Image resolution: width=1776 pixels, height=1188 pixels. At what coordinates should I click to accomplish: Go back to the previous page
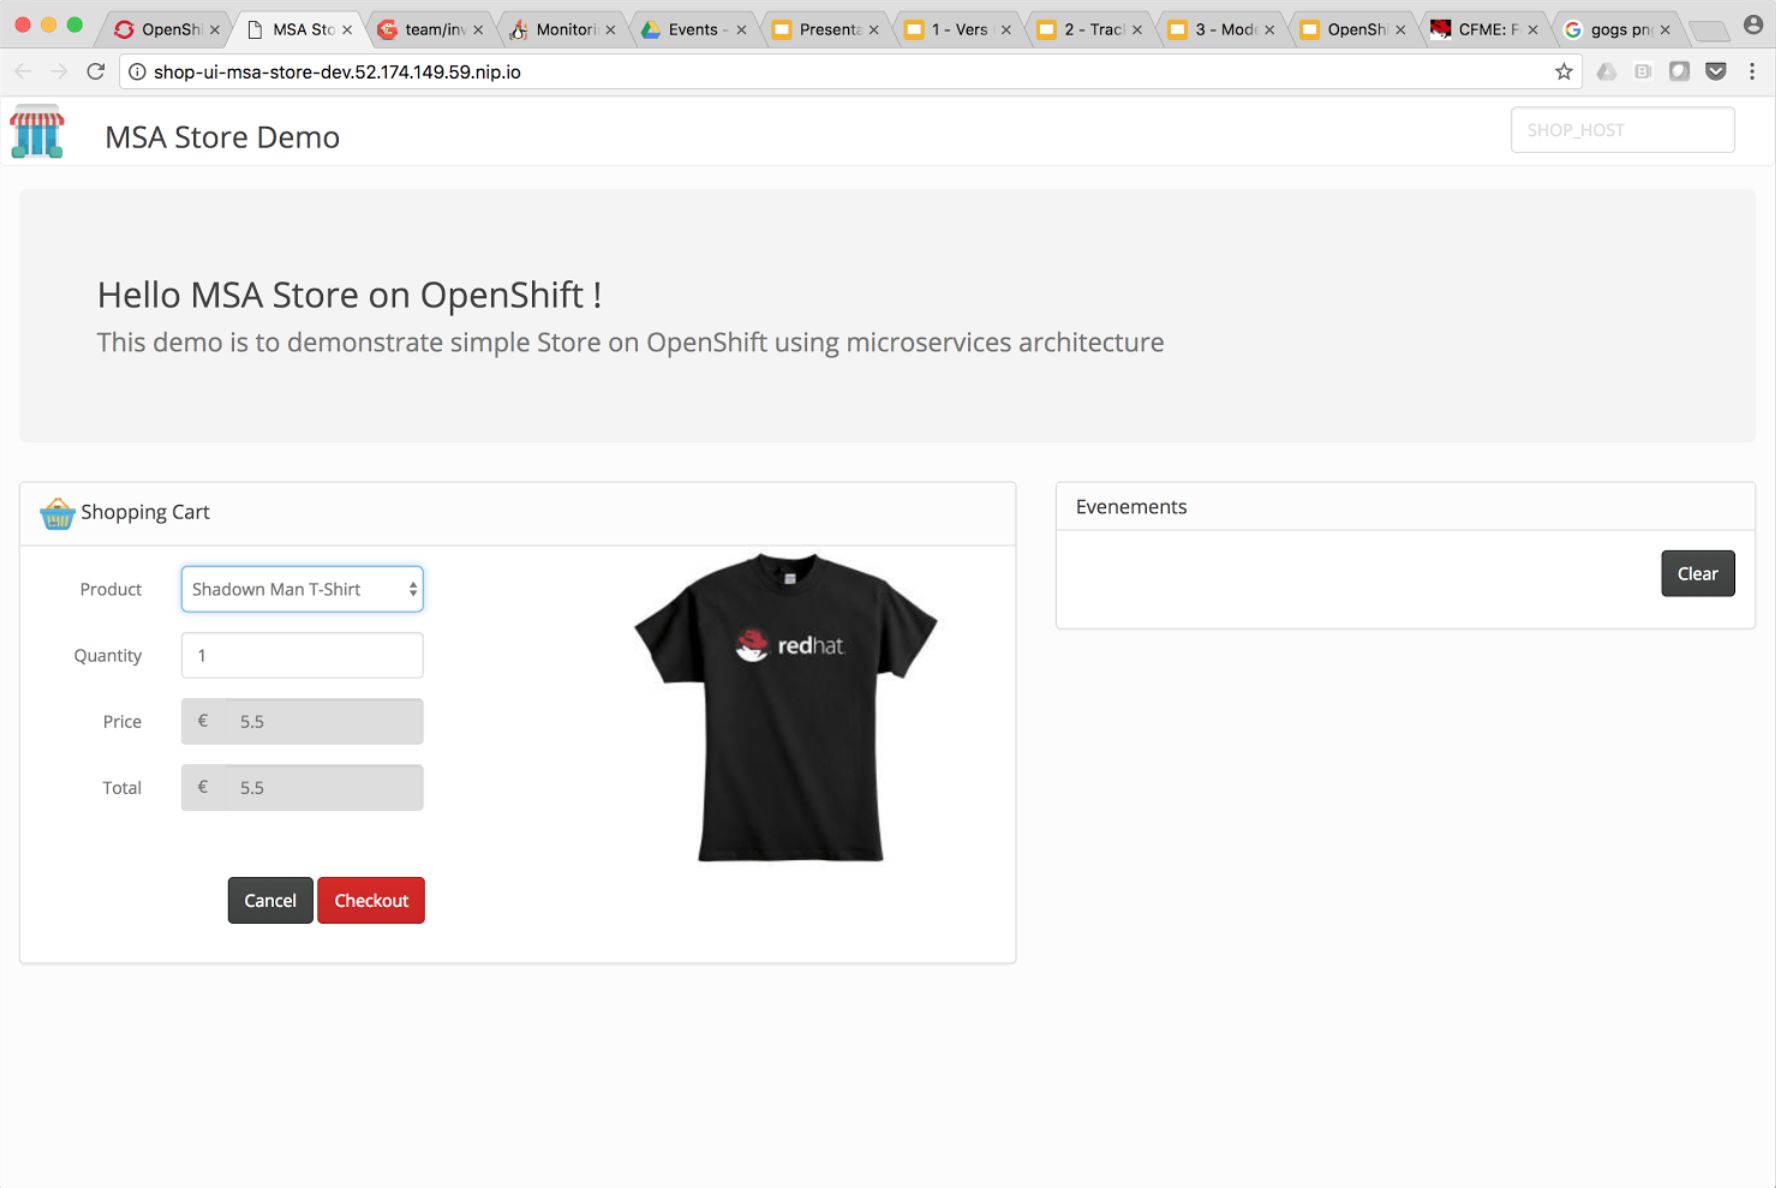(23, 72)
